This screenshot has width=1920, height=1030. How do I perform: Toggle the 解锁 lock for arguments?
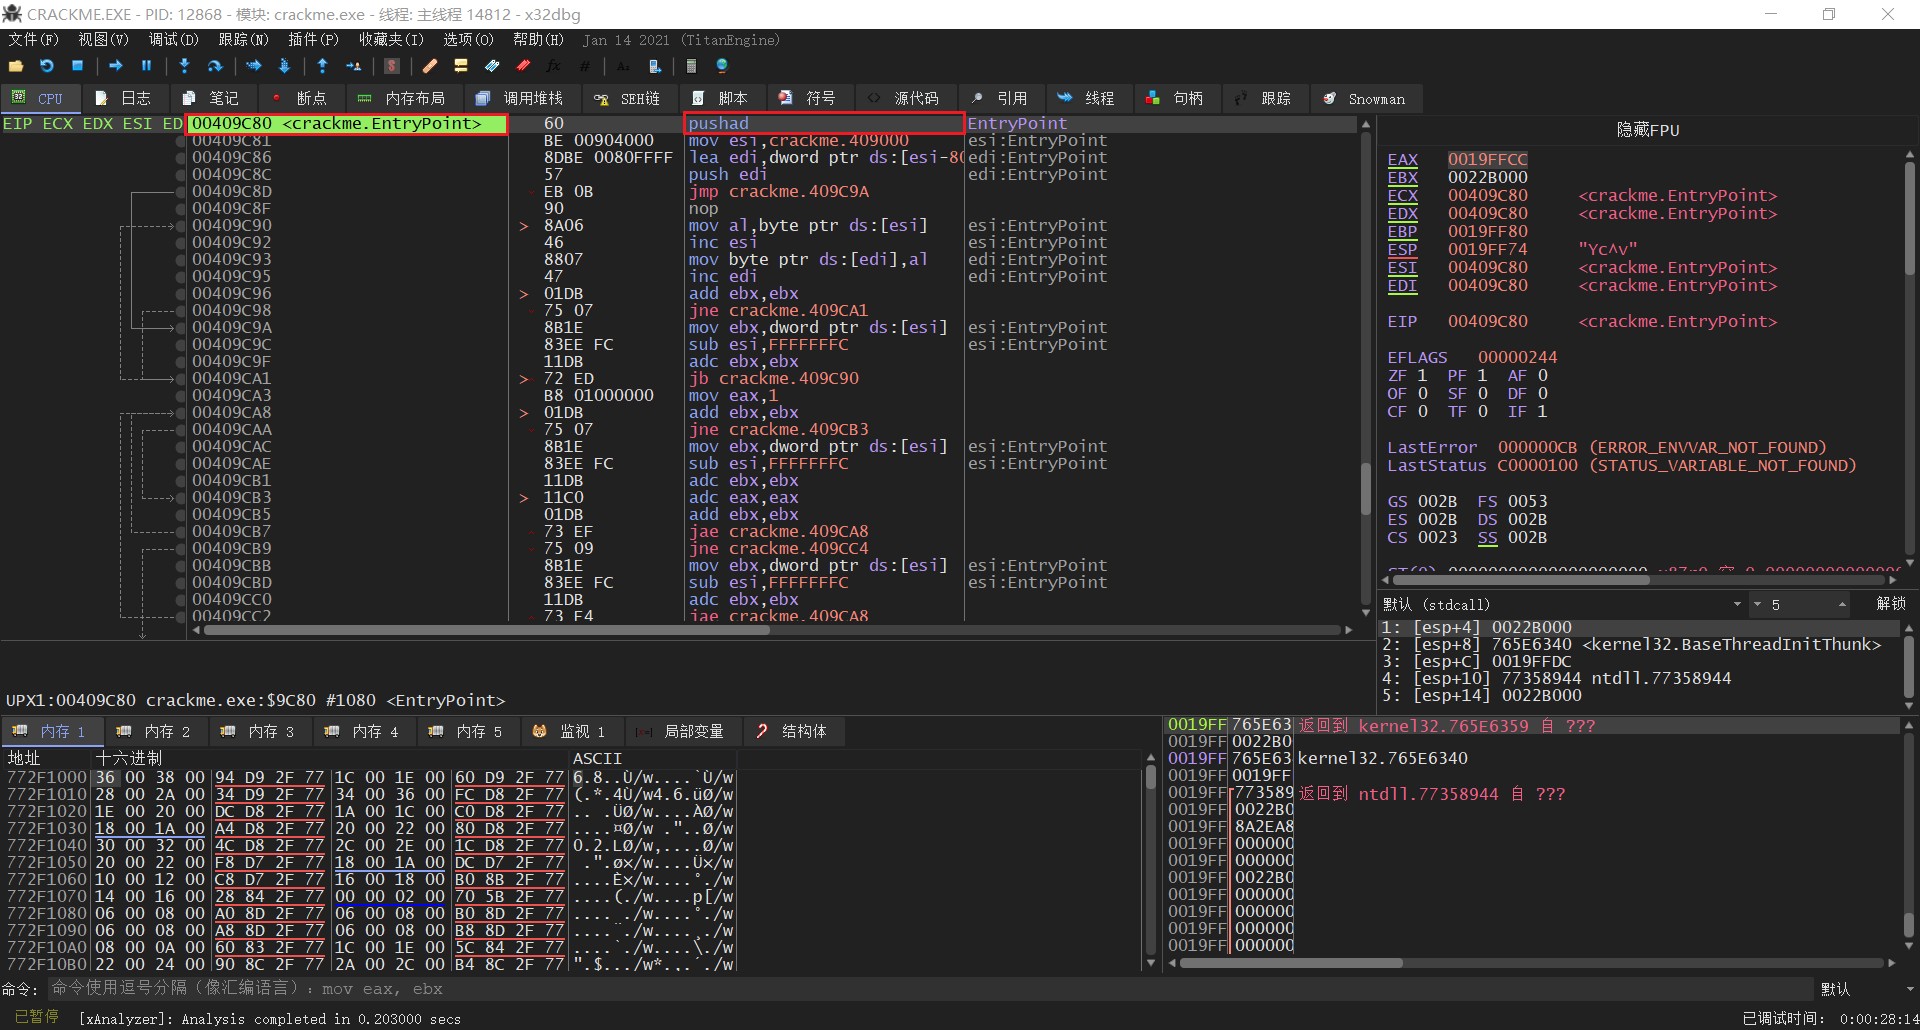click(x=1890, y=604)
